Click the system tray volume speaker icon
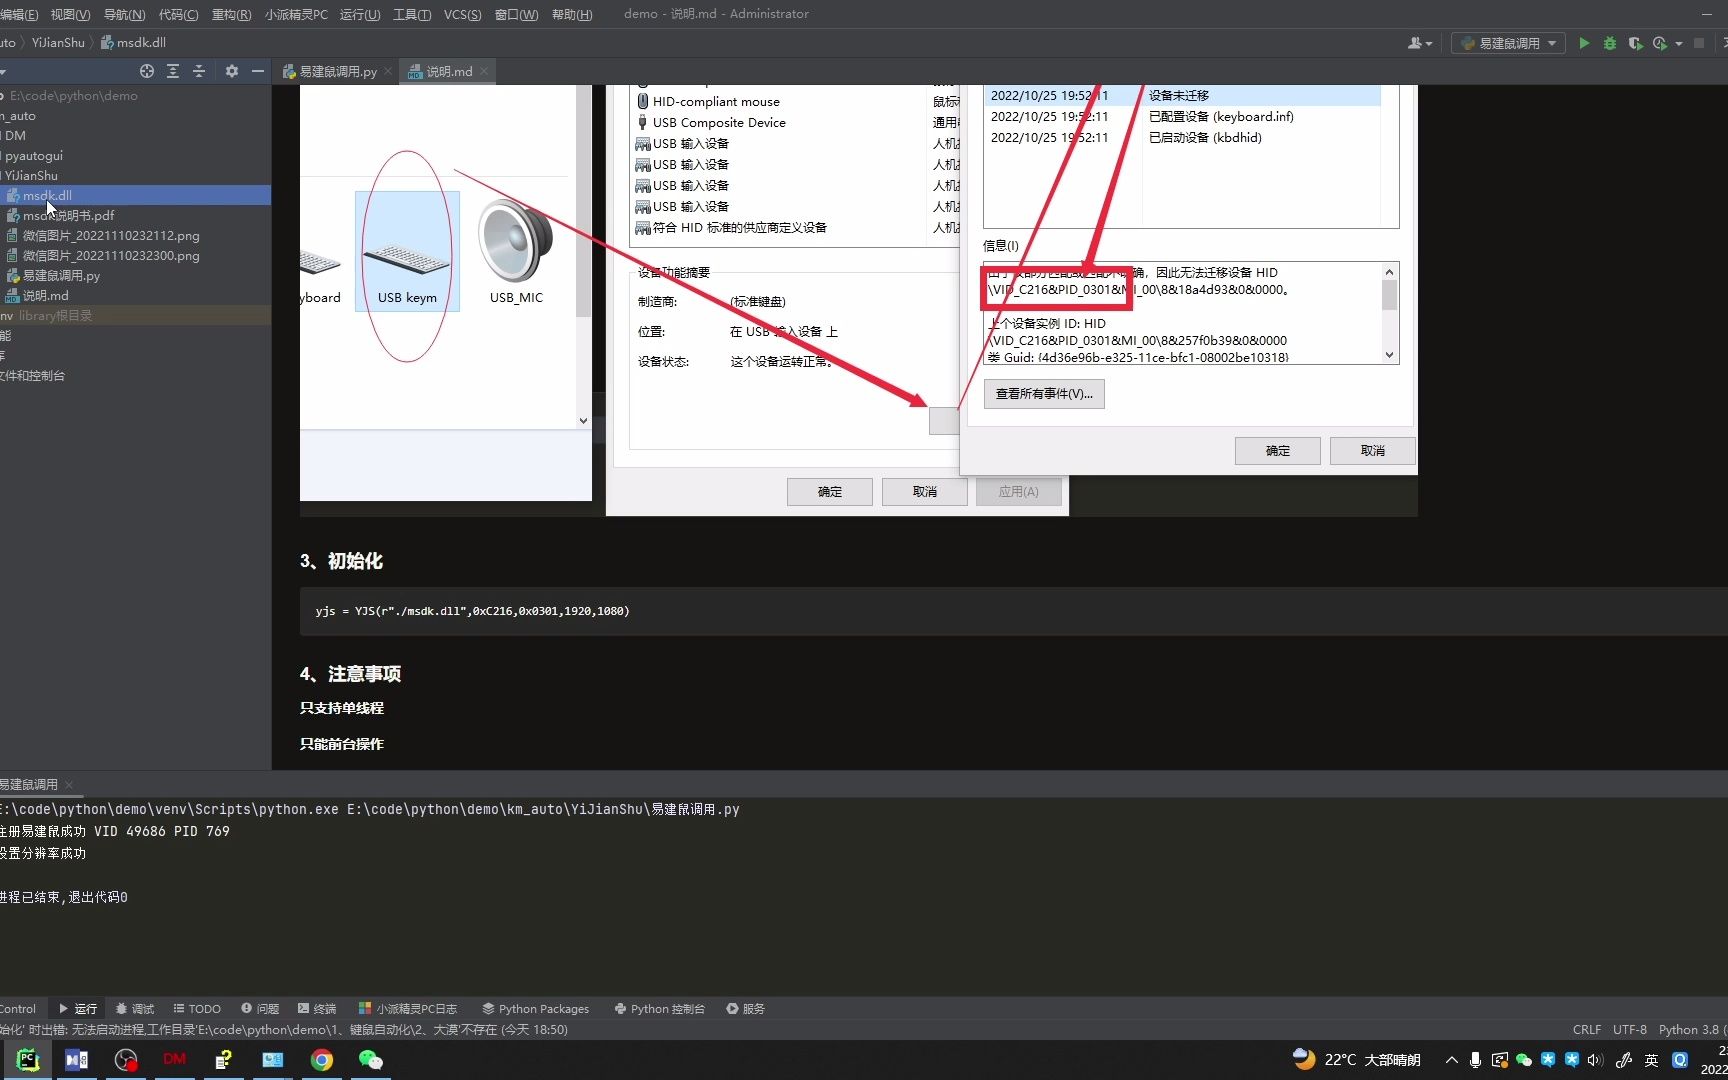This screenshot has height=1080, width=1728. (x=1595, y=1060)
